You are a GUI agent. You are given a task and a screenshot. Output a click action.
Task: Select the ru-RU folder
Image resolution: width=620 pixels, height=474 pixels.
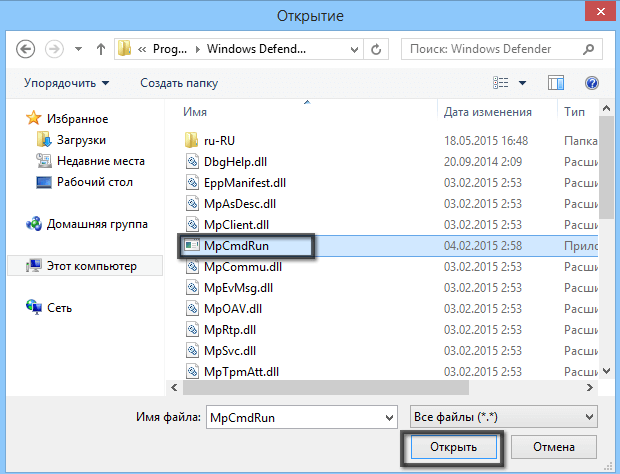(219, 141)
